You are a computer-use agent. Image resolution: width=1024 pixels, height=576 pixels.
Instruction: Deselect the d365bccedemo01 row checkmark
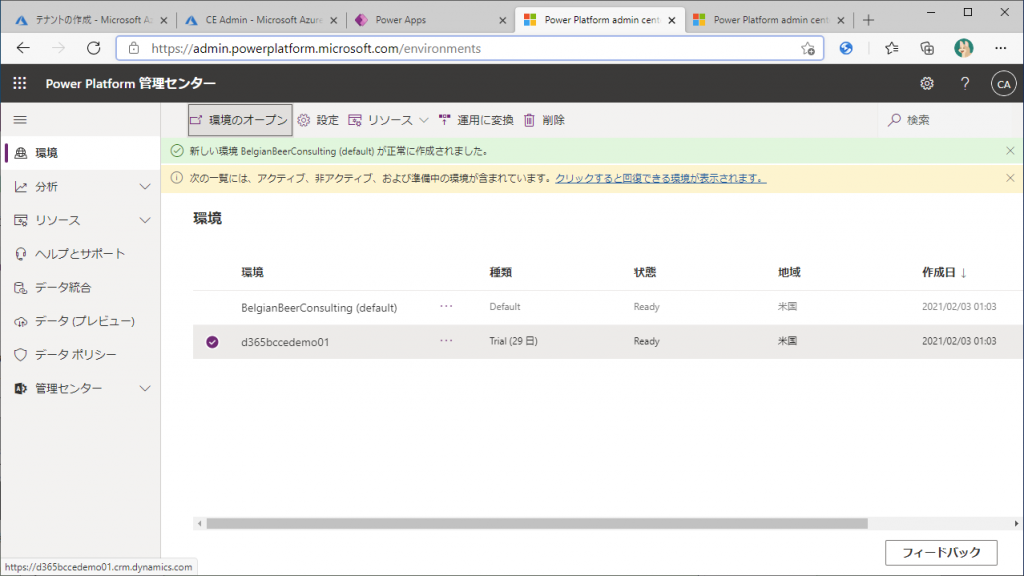212,342
